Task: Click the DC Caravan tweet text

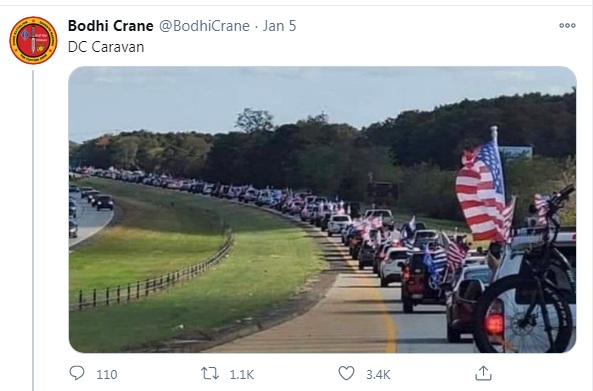Action: point(106,47)
